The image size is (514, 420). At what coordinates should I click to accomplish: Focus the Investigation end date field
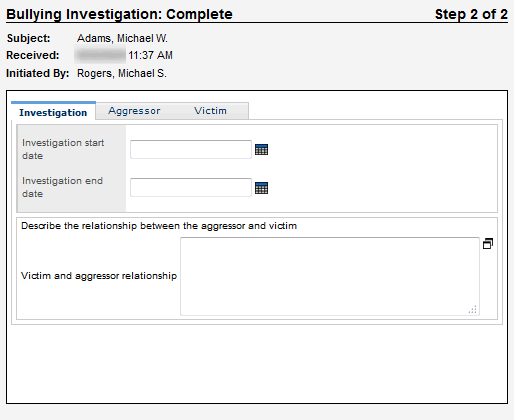pos(191,187)
